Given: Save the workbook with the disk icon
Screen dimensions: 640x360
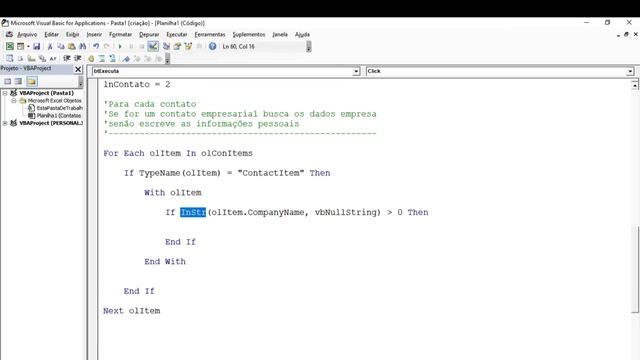Looking at the screenshot, I should 36,47.
